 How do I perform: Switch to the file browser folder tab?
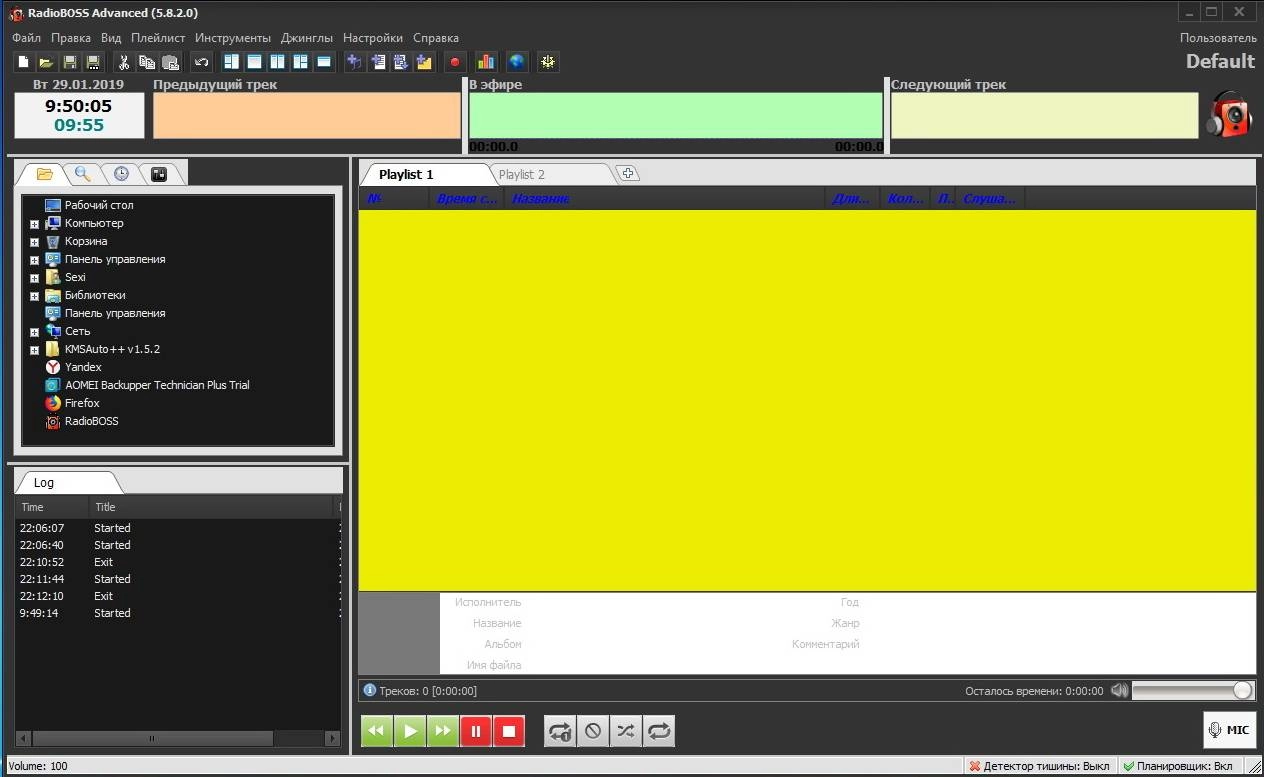pos(45,174)
